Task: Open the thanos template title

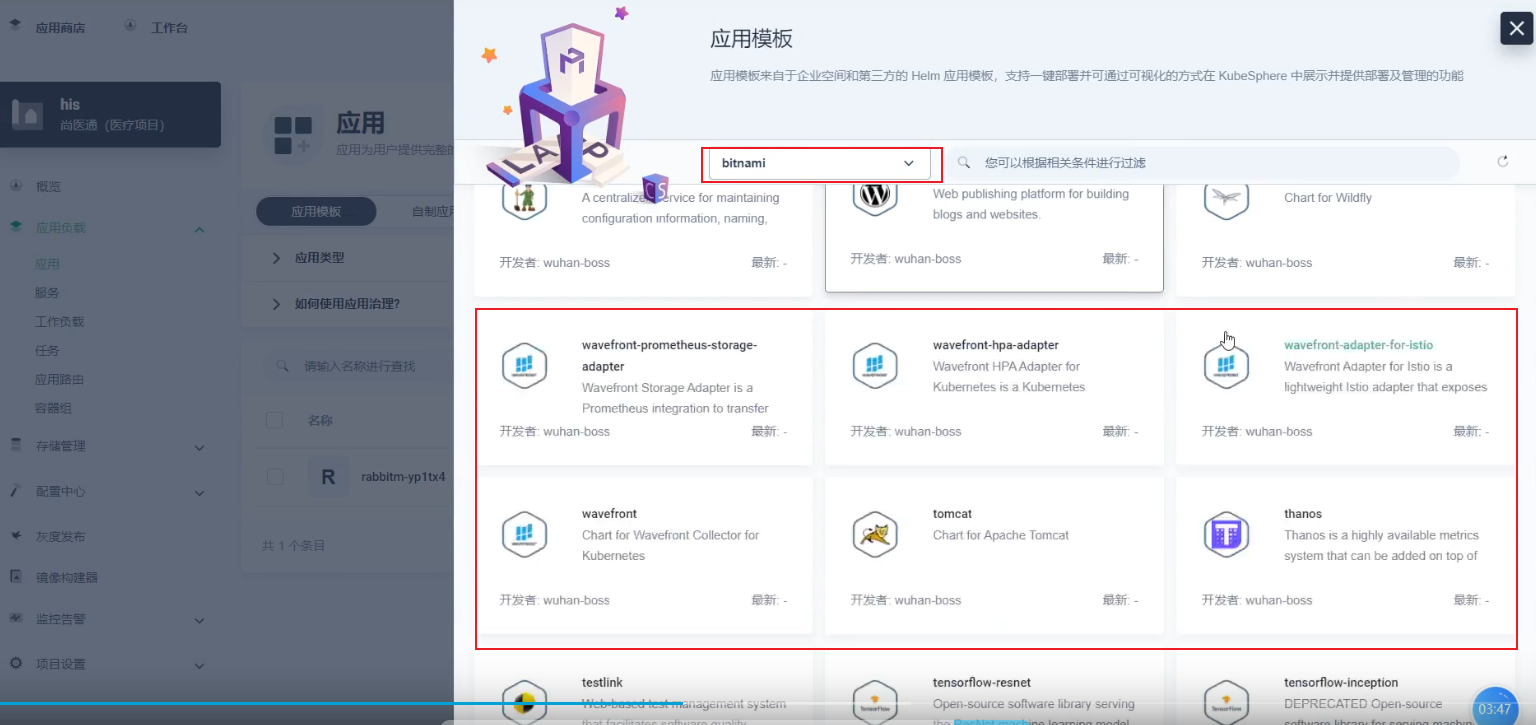Action: point(1303,514)
